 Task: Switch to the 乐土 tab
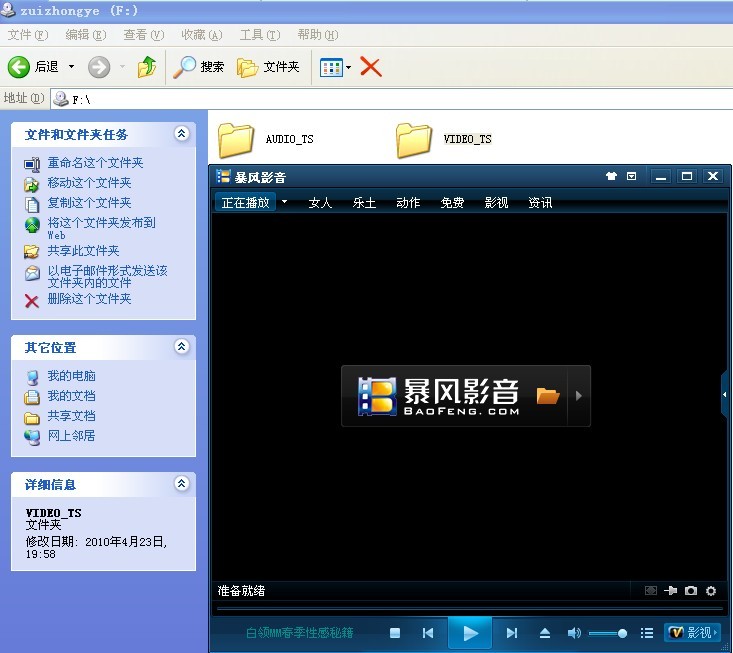click(364, 203)
